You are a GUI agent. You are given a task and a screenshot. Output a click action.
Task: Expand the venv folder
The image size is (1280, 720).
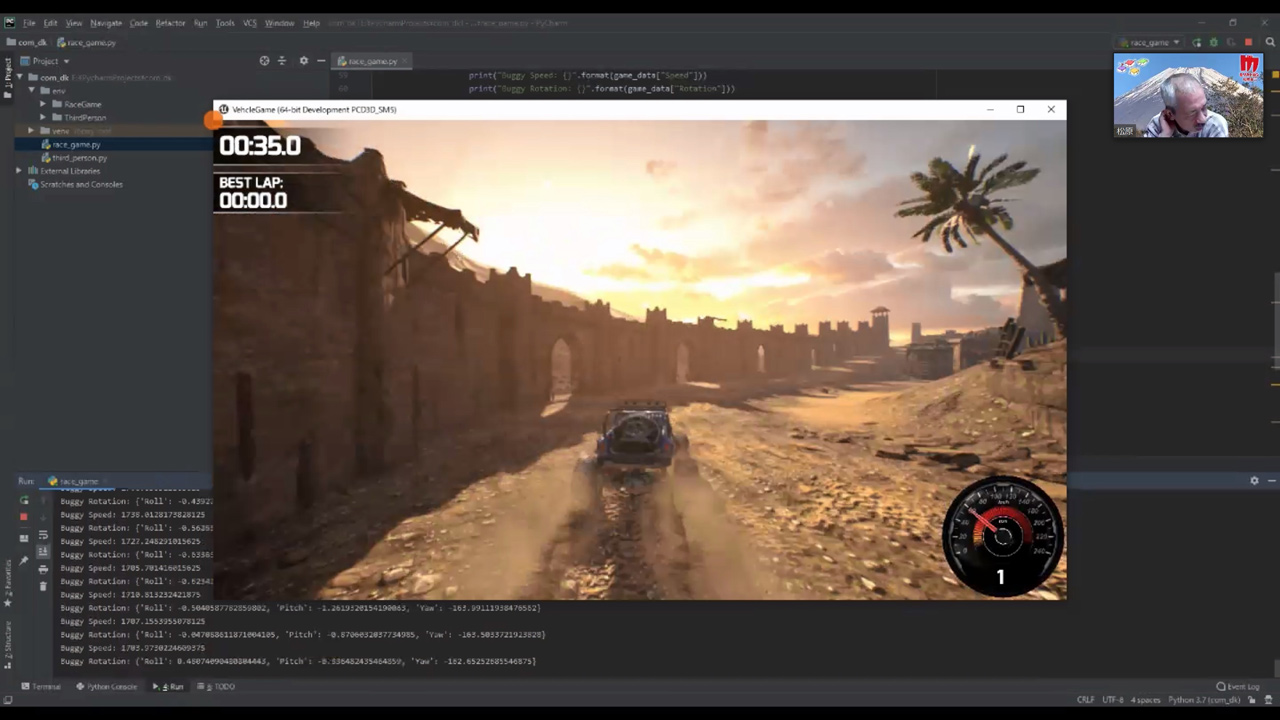32,131
